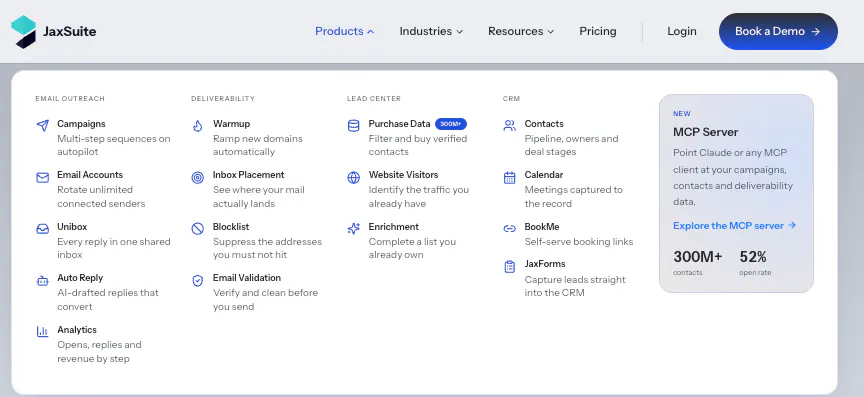Viewport: 864px width, 397px height.
Task: Click "Opens, replies and revenue by step" text
Action: pyautogui.click(x=99, y=352)
